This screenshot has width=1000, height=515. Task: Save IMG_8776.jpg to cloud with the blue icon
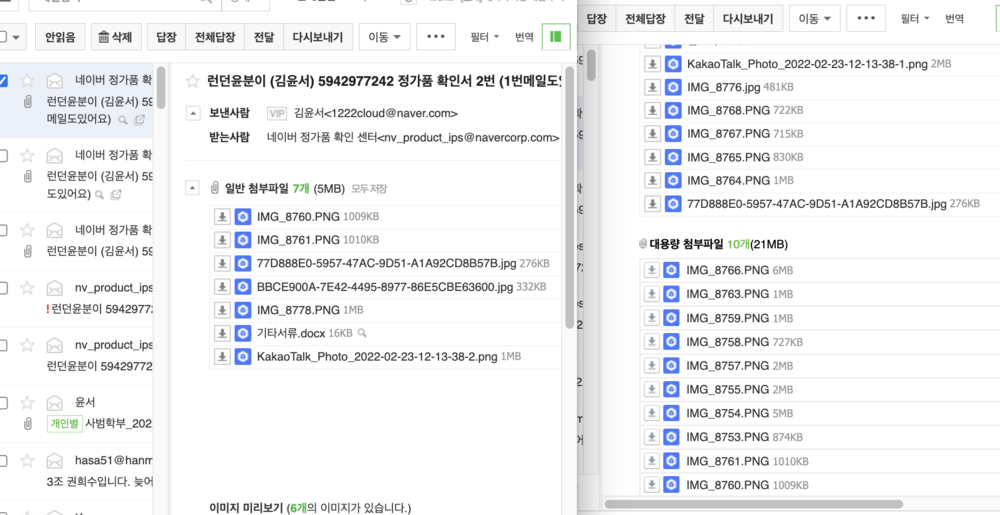[x=673, y=87]
